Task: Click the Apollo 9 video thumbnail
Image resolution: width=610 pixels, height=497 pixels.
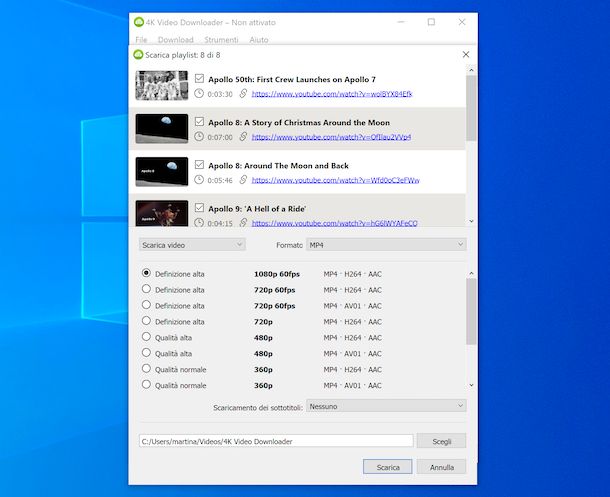Action: (x=162, y=213)
